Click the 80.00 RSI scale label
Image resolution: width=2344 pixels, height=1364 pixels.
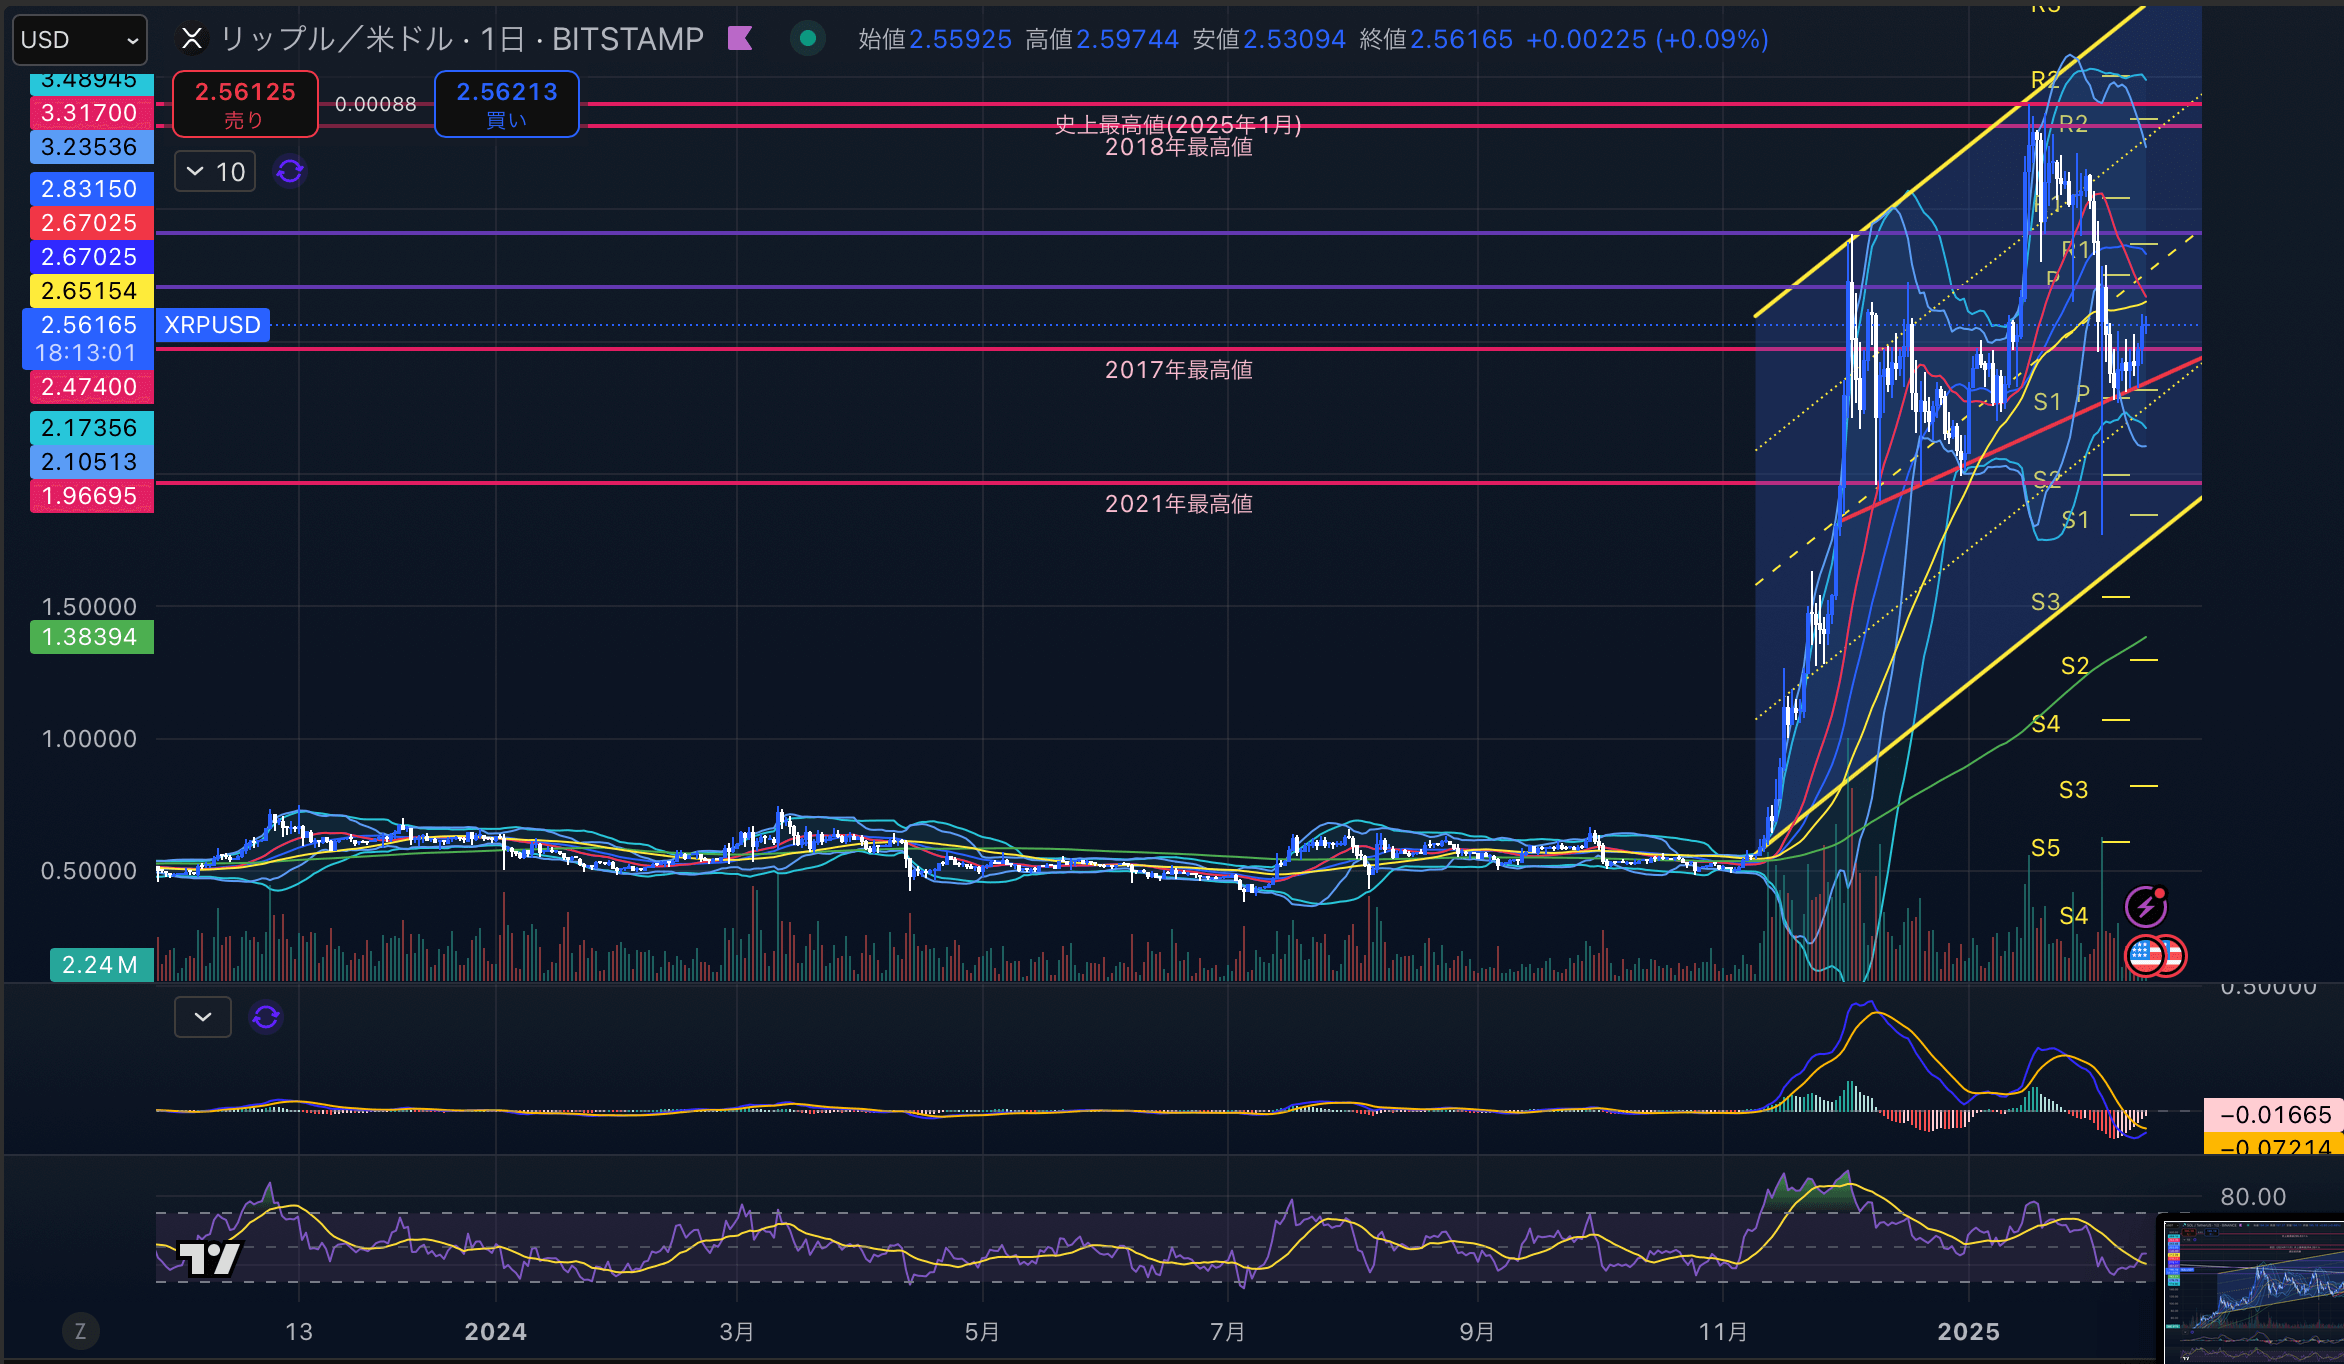click(2254, 1197)
